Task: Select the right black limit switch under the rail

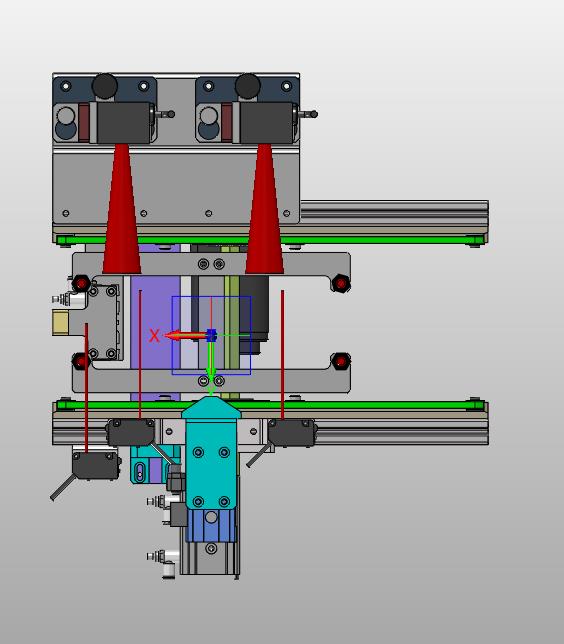Action: 291,432
